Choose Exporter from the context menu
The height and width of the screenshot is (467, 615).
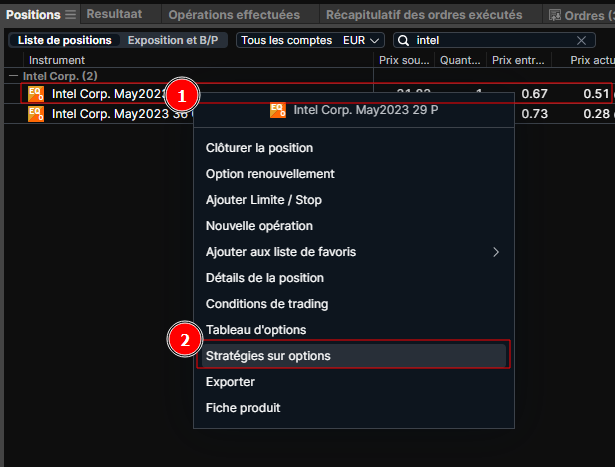point(354,382)
